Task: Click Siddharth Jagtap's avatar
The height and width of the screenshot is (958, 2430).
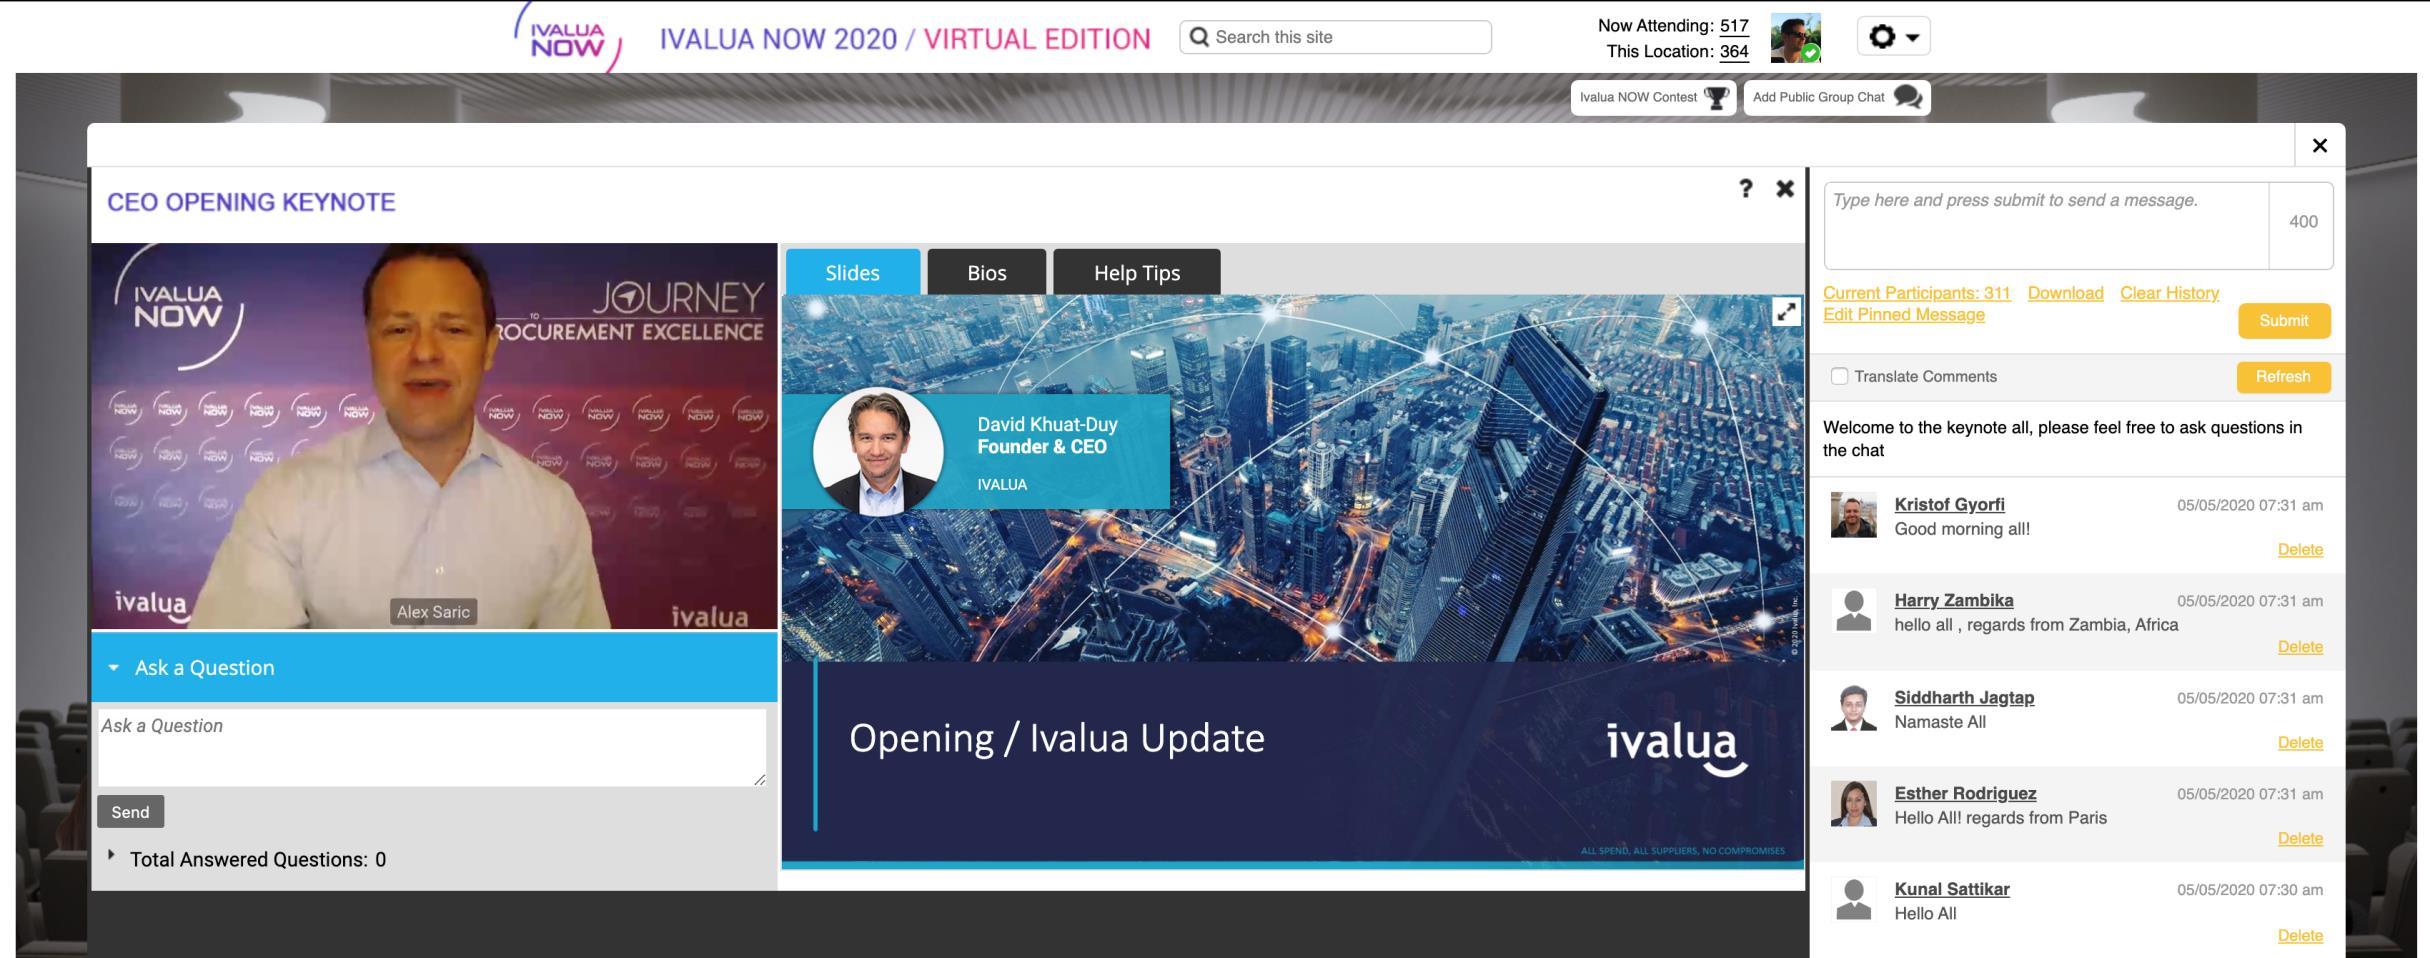Action: [x=1854, y=708]
